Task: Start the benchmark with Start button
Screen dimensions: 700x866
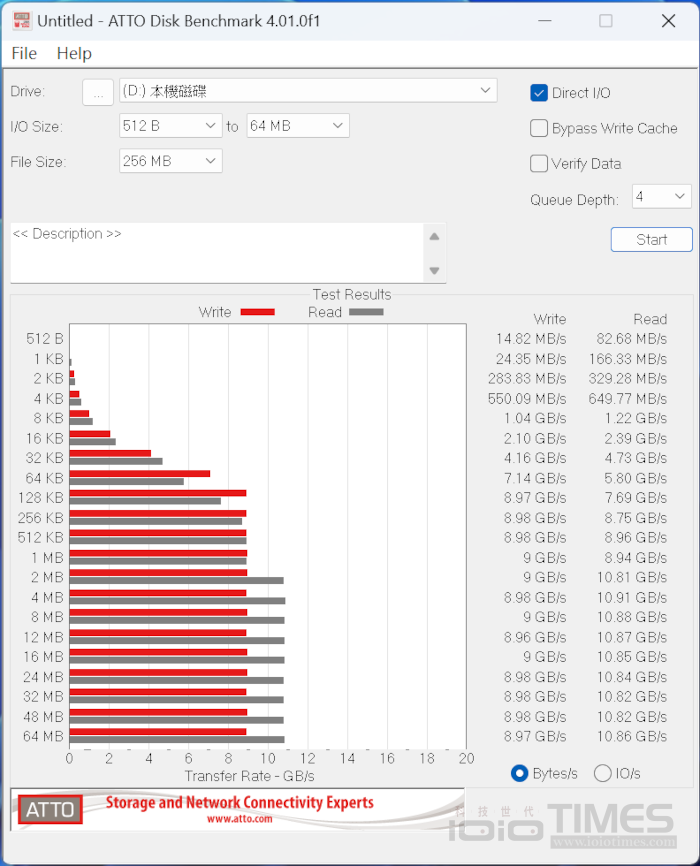Action: point(651,240)
